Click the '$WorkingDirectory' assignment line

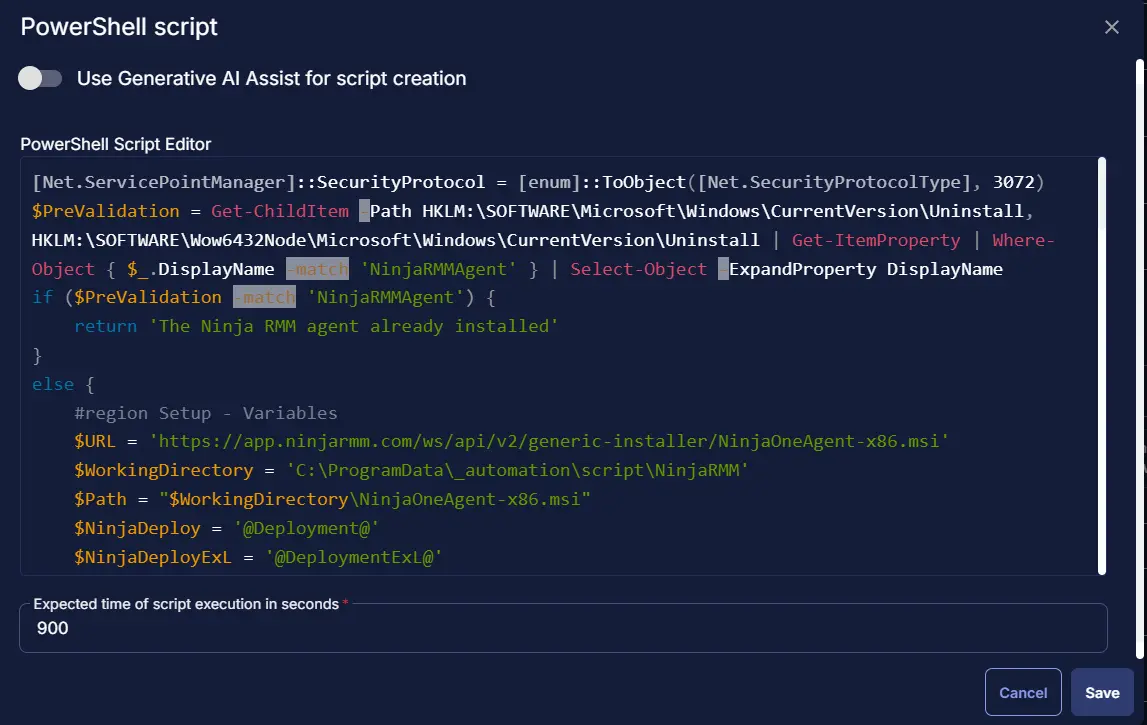(411, 470)
